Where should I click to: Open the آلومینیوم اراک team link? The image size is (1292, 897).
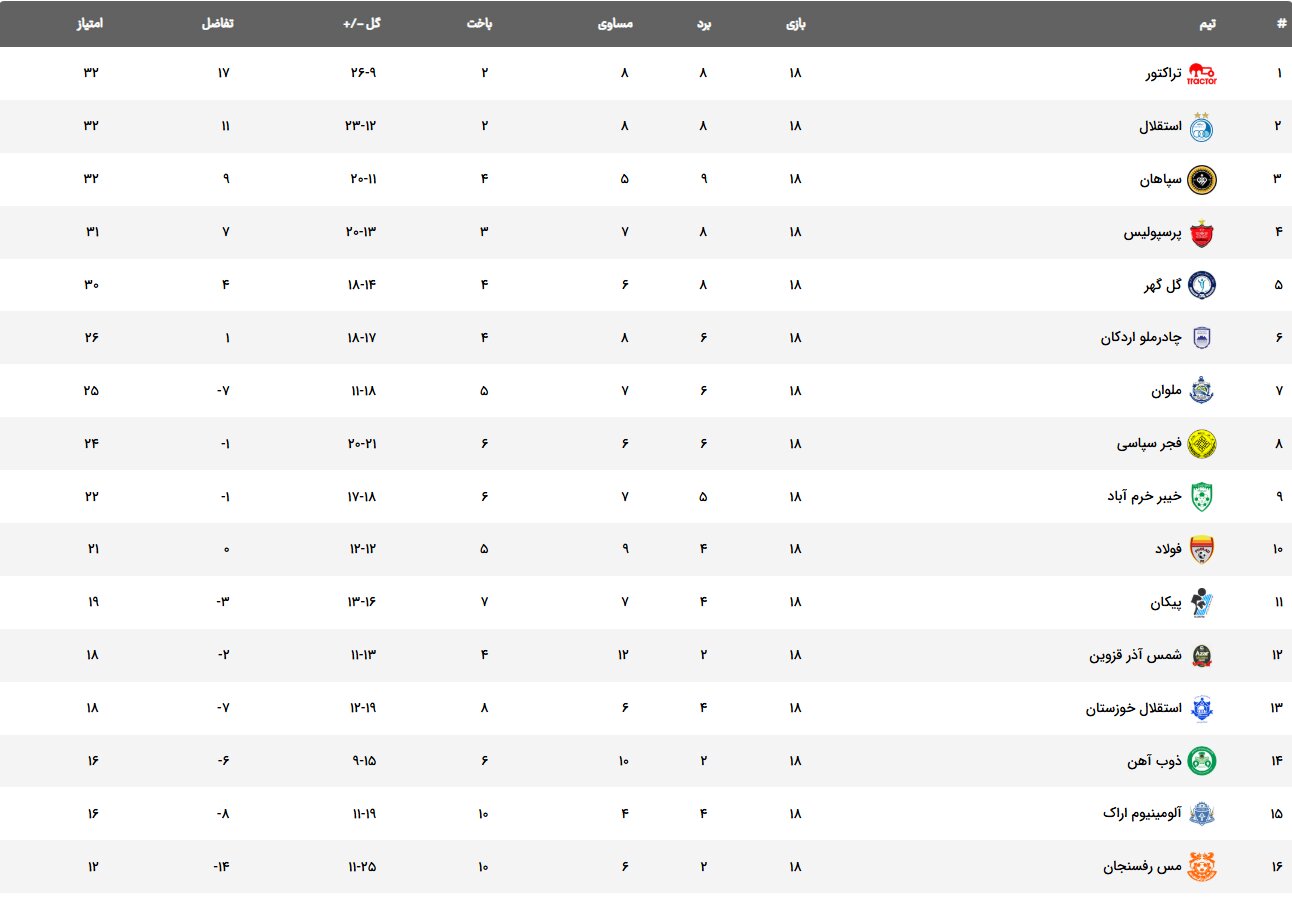1142,814
